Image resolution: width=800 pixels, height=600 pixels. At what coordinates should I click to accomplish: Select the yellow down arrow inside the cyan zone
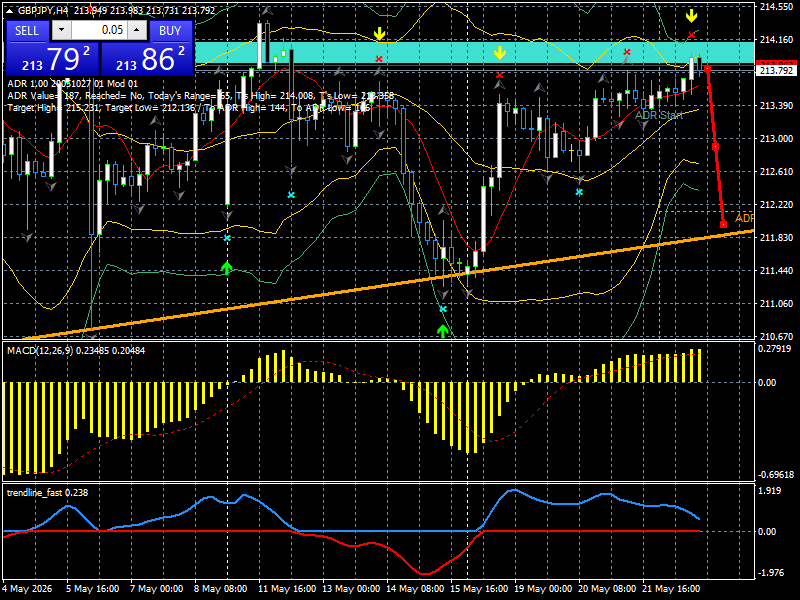pyautogui.click(x=499, y=53)
